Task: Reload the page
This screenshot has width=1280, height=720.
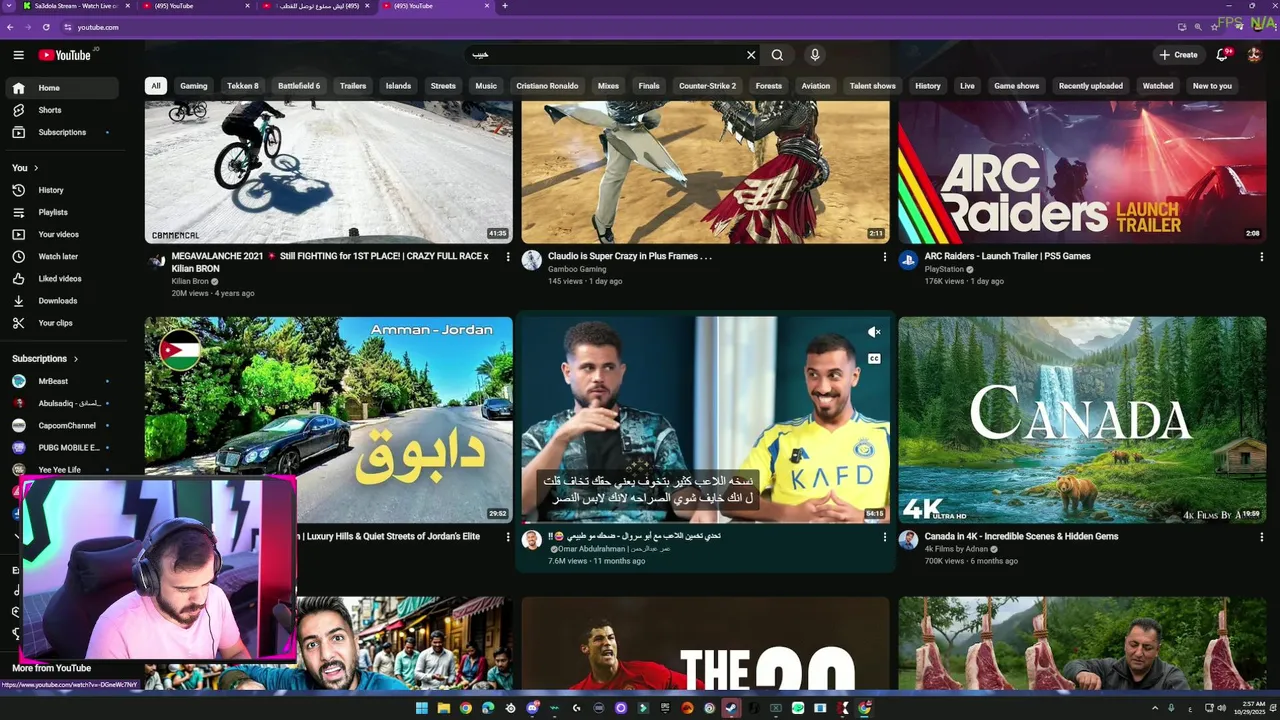Action: [x=46, y=27]
